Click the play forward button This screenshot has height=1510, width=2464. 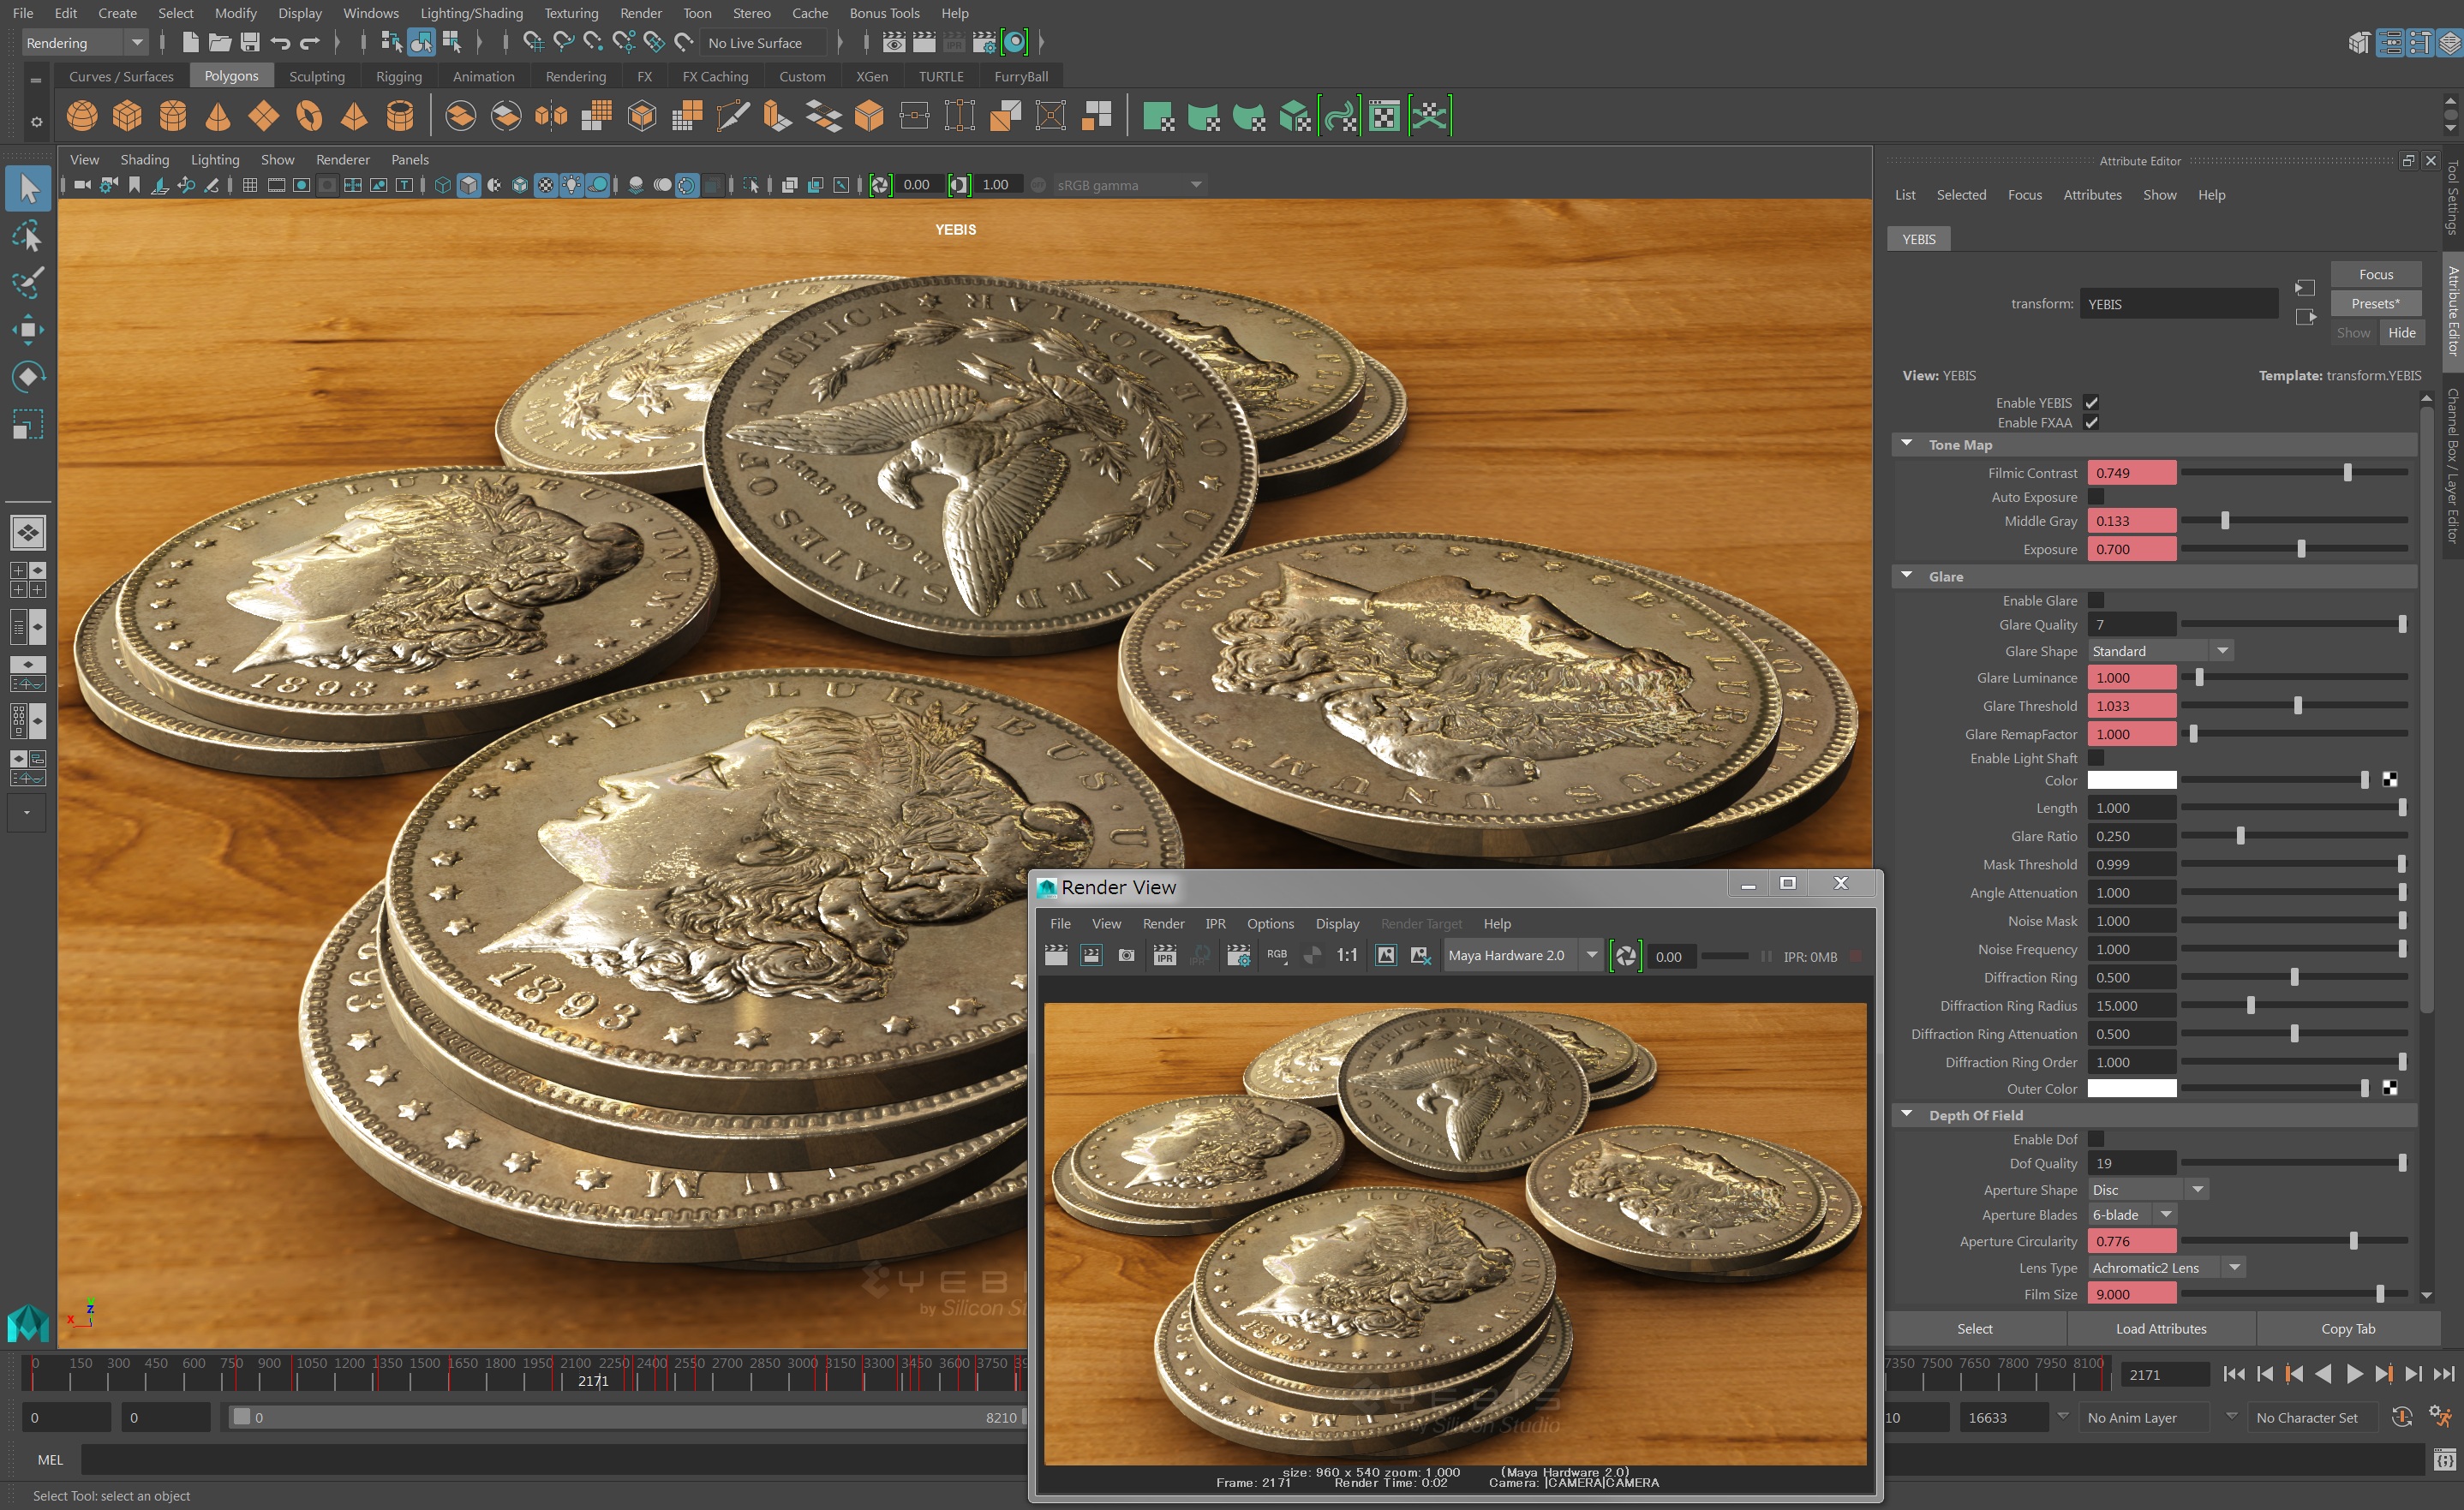pos(2354,1374)
